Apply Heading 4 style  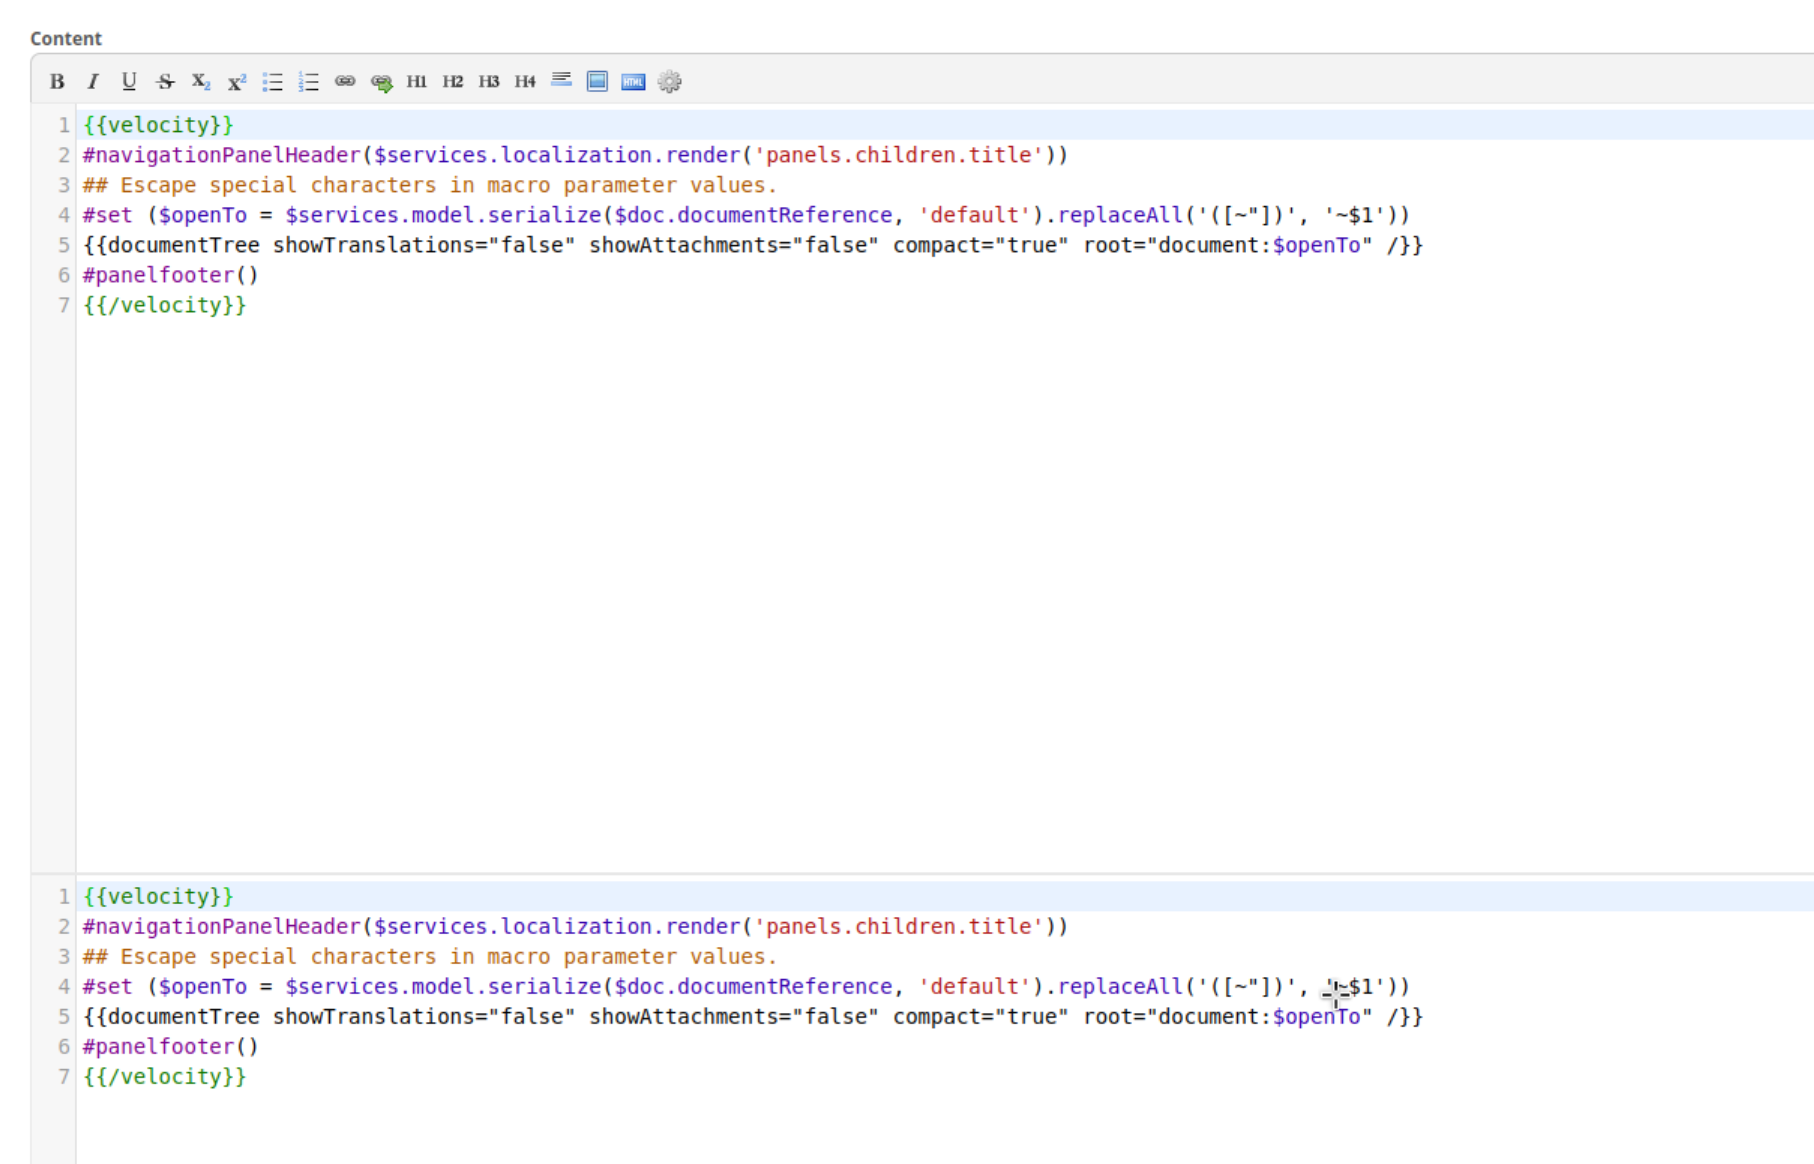[525, 82]
